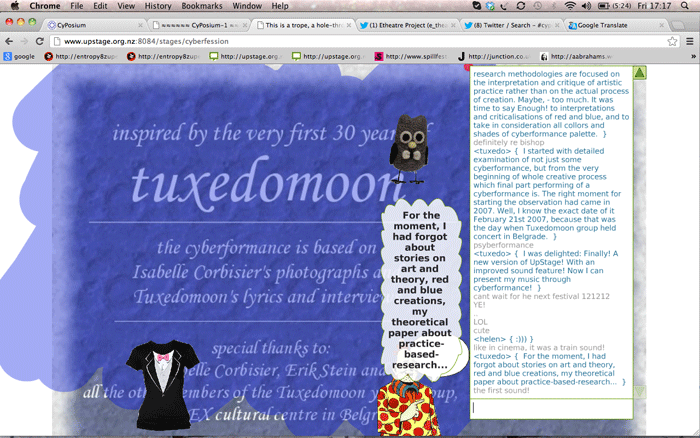Show hidden bookmarks with the double-chevron

(693, 56)
